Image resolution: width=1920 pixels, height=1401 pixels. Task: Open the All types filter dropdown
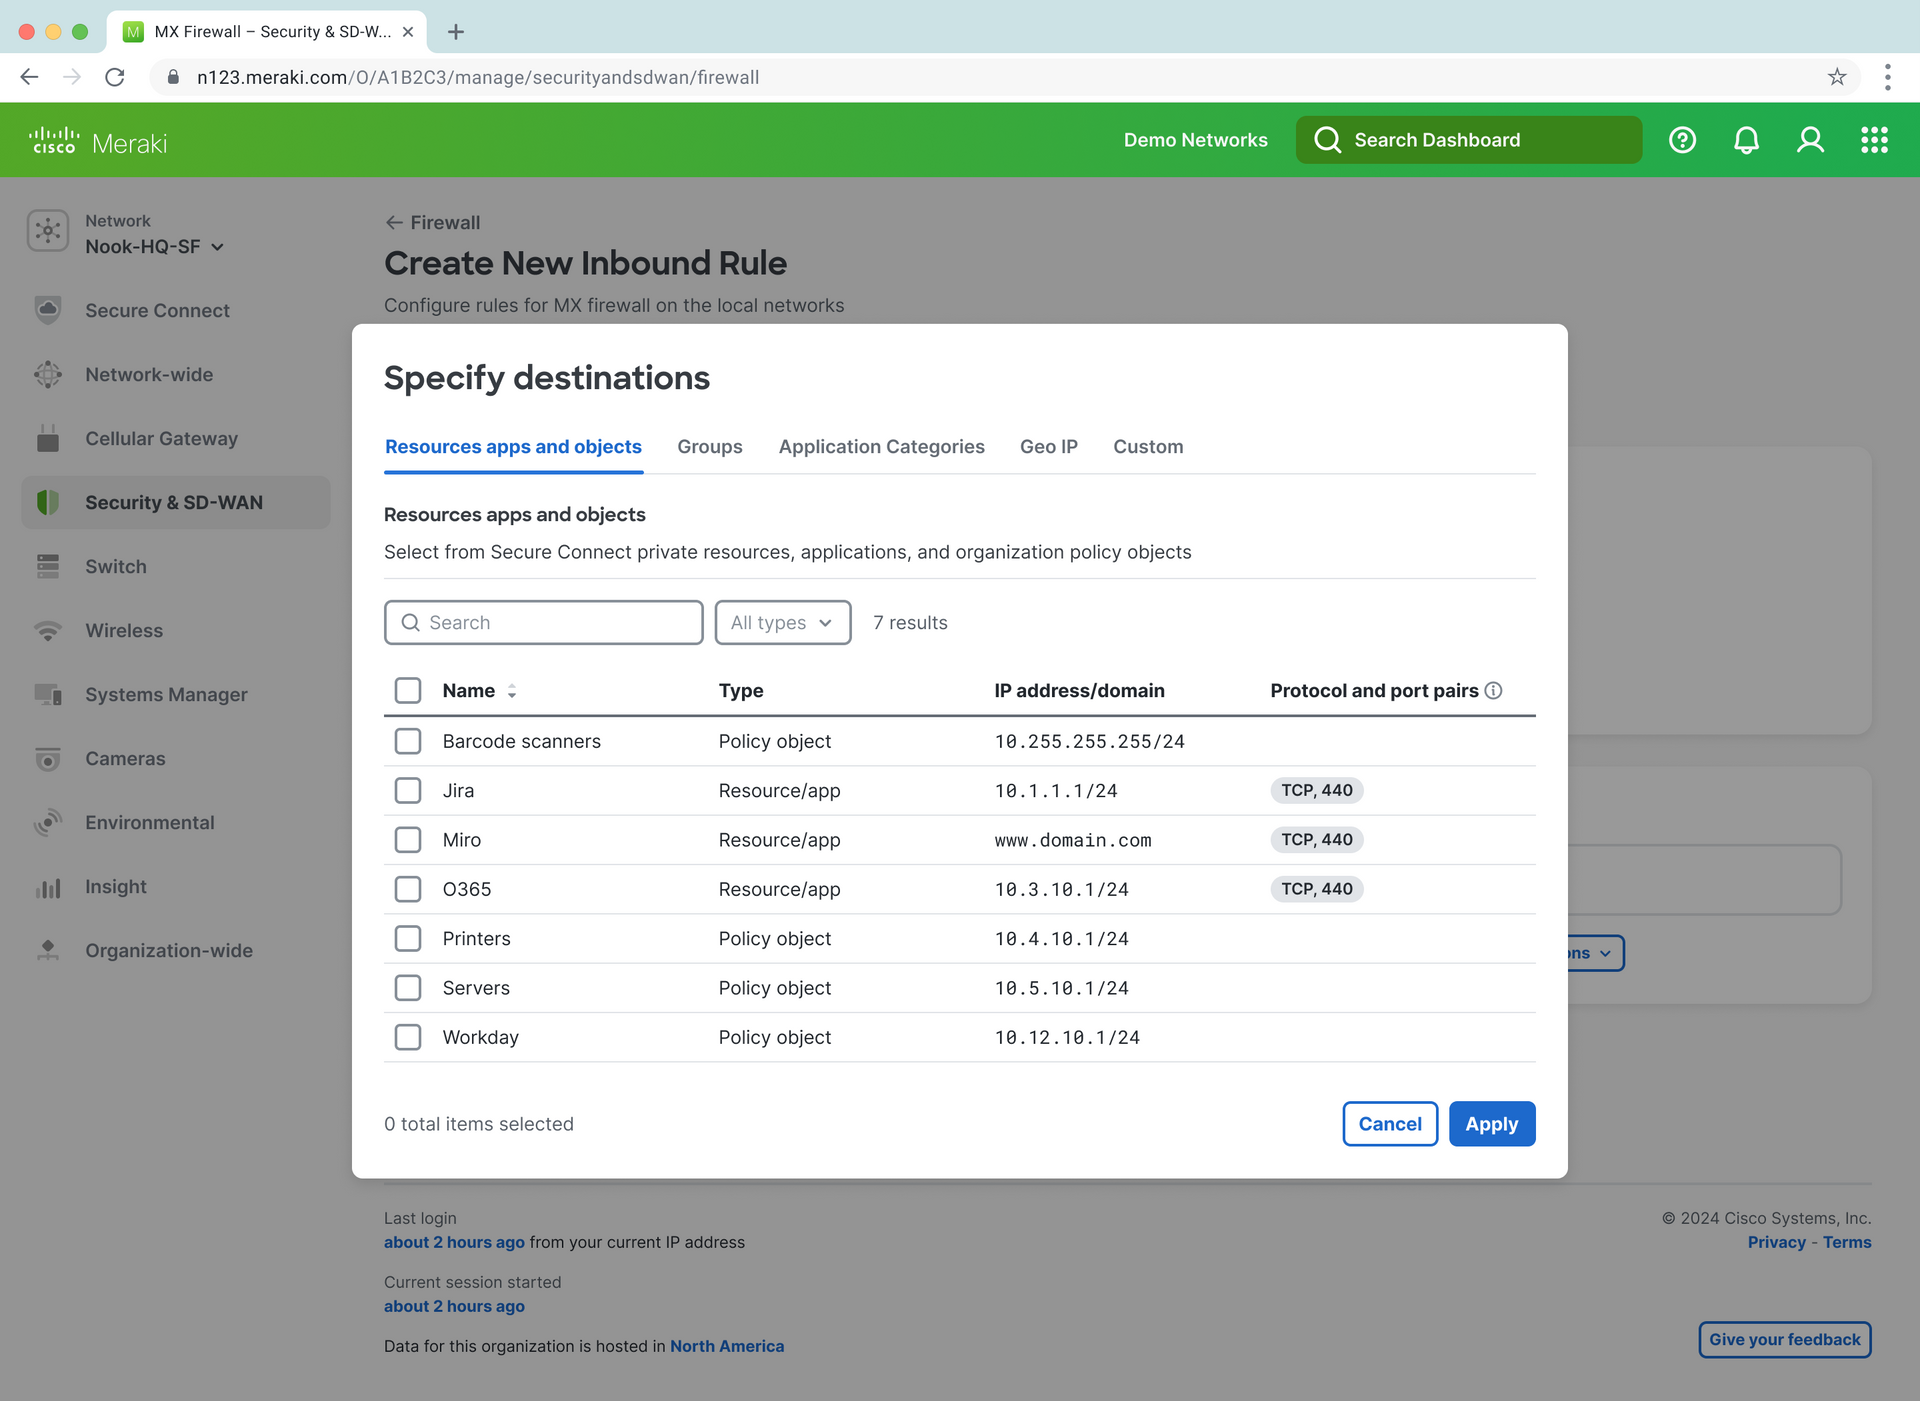[x=783, y=623]
